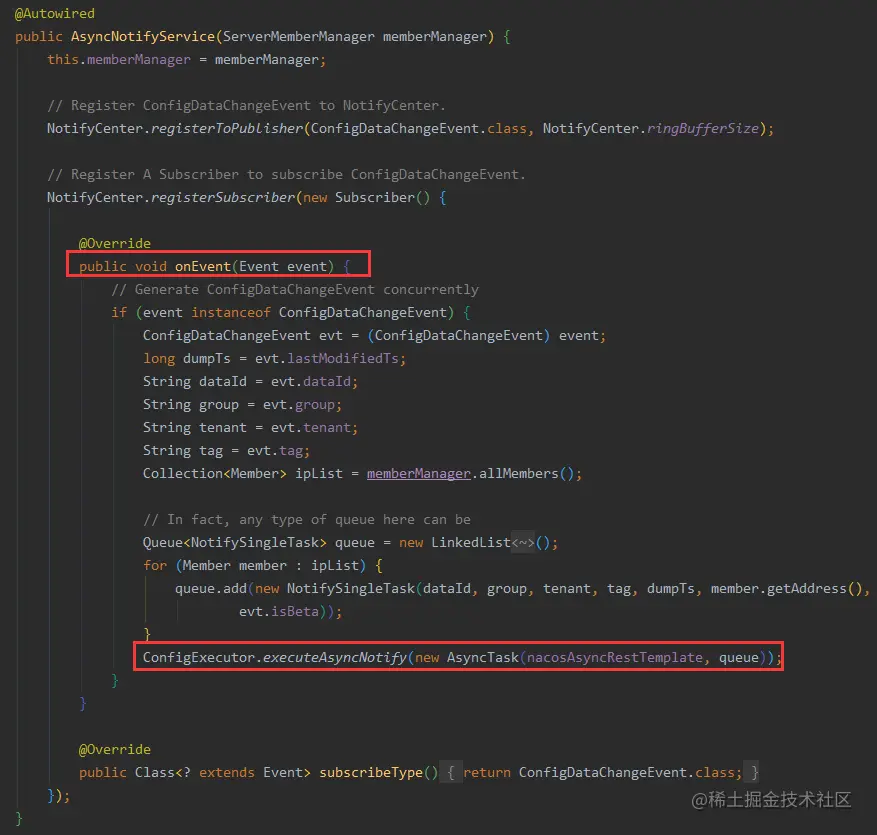Viewport: 877px width, 835px height.
Task: Click the nacosAsyncRestTemplate argument
Action: point(615,658)
